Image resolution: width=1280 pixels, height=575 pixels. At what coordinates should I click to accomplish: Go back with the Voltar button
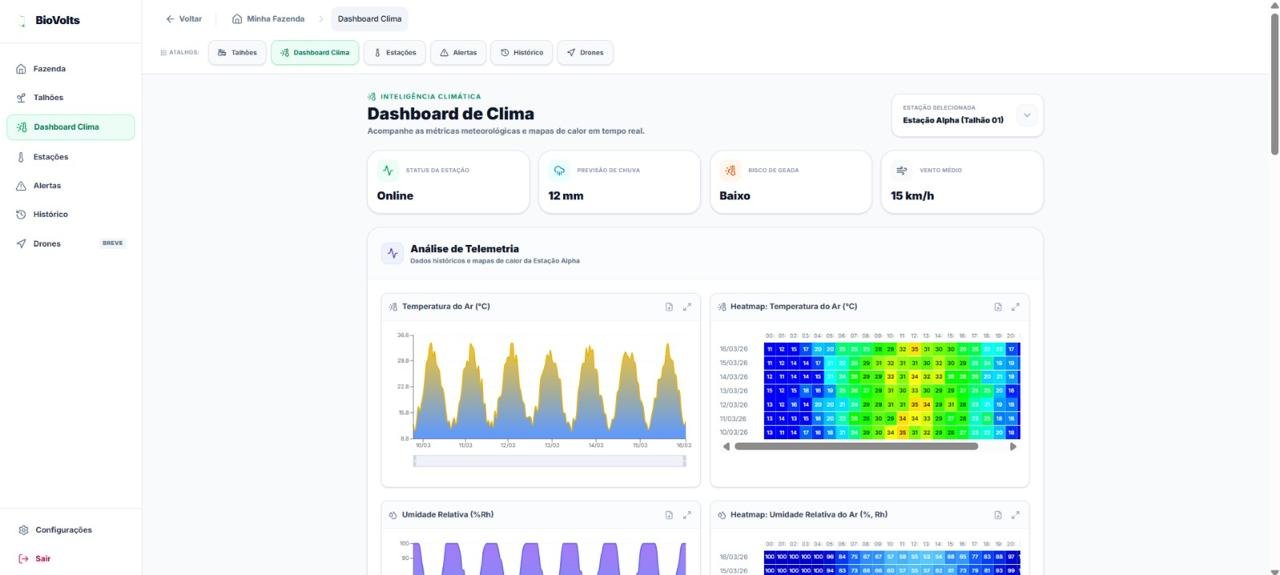click(x=184, y=19)
